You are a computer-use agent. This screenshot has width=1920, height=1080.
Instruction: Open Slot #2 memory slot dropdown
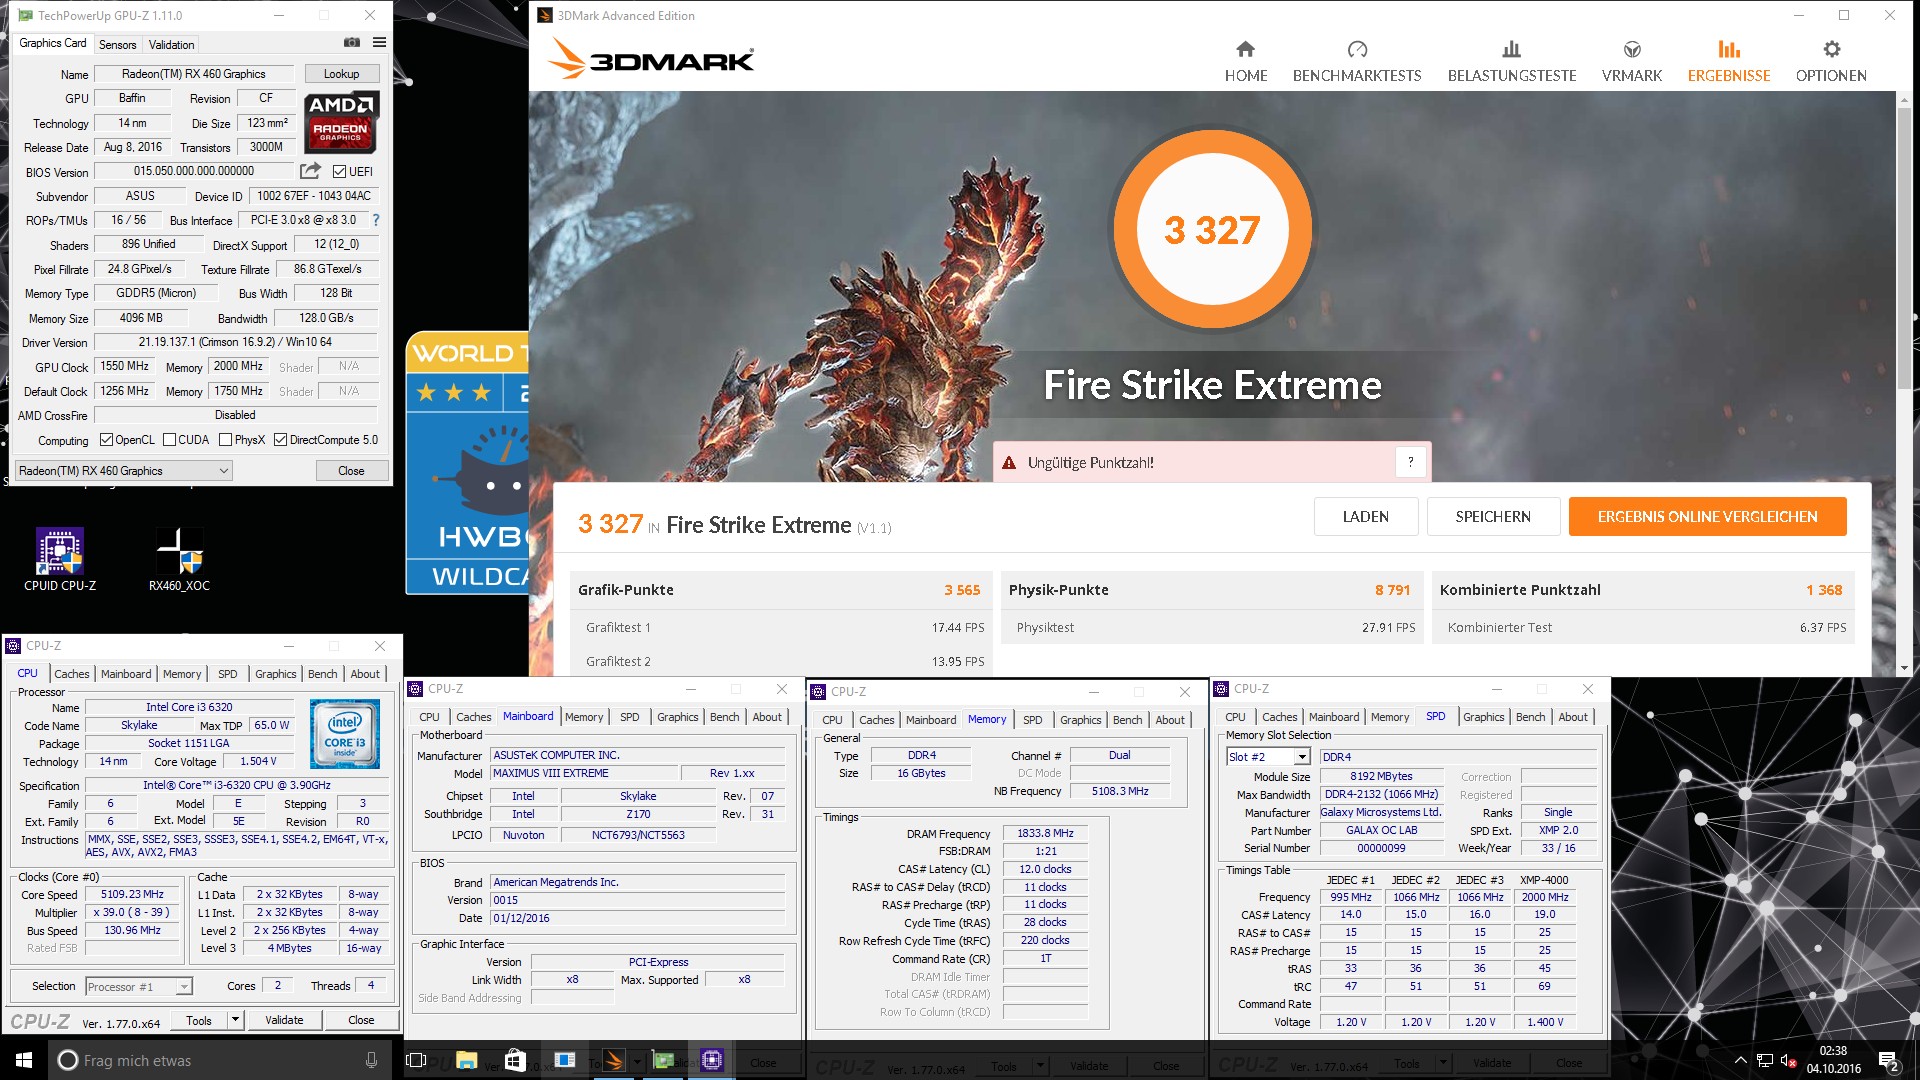(x=1268, y=757)
